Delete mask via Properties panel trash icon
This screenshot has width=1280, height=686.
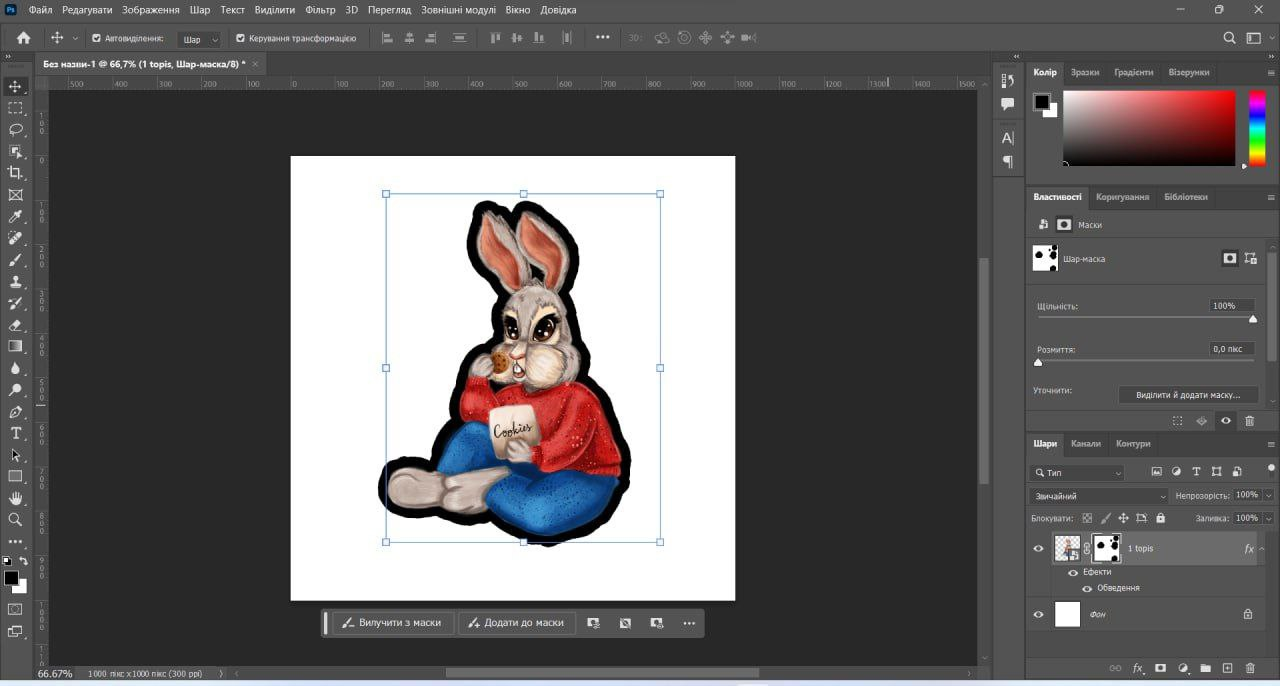tap(1250, 421)
